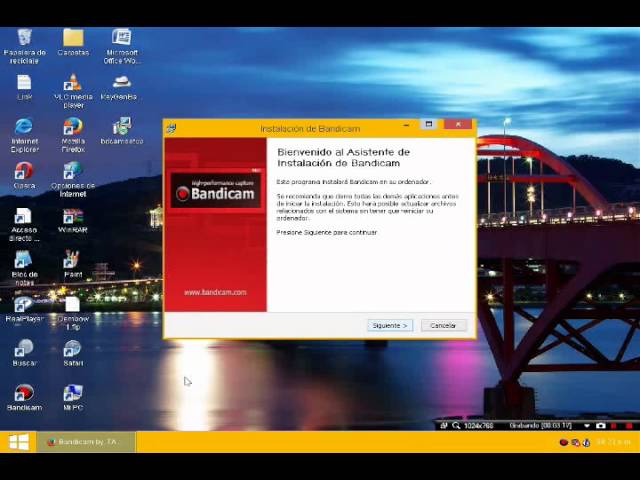Take screenshot with recorder camera icon
The height and width of the screenshot is (480, 640).
[x=600, y=426]
